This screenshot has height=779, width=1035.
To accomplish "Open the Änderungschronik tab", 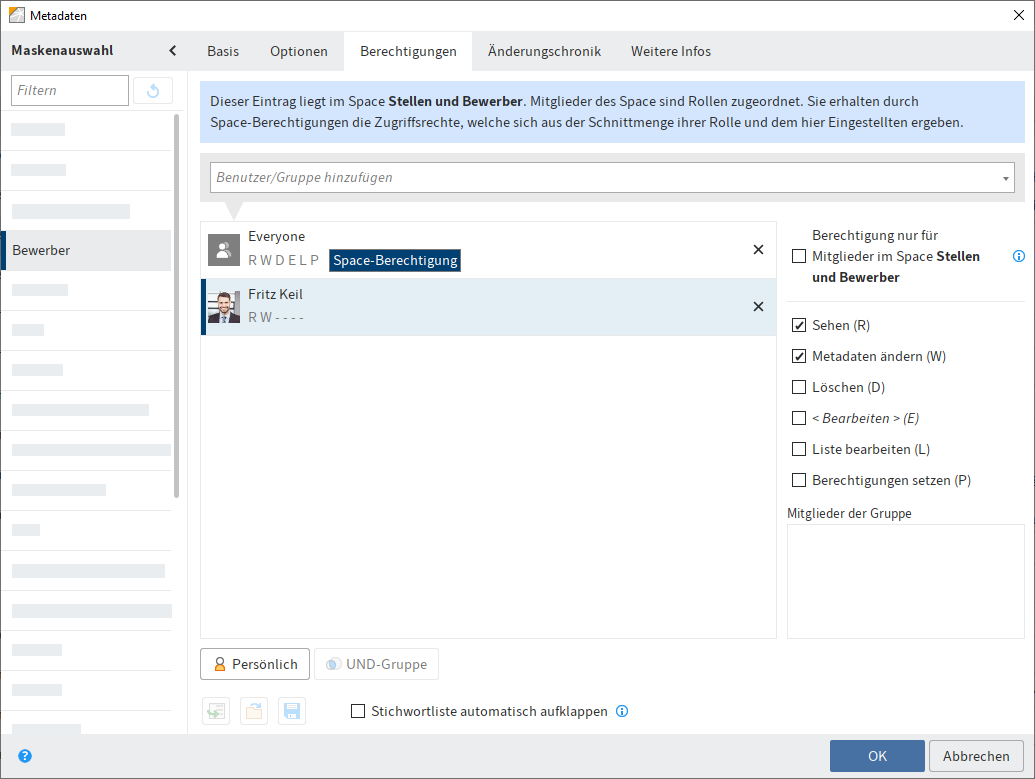I will tap(544, 51).
